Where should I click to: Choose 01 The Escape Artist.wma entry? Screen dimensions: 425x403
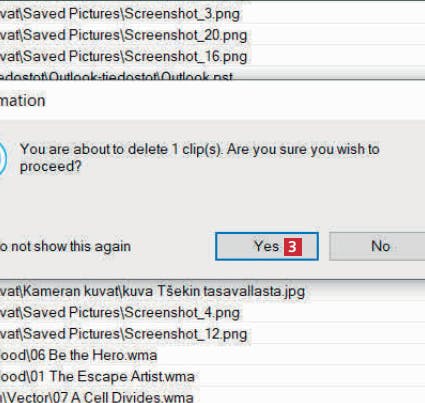point(212,376)
